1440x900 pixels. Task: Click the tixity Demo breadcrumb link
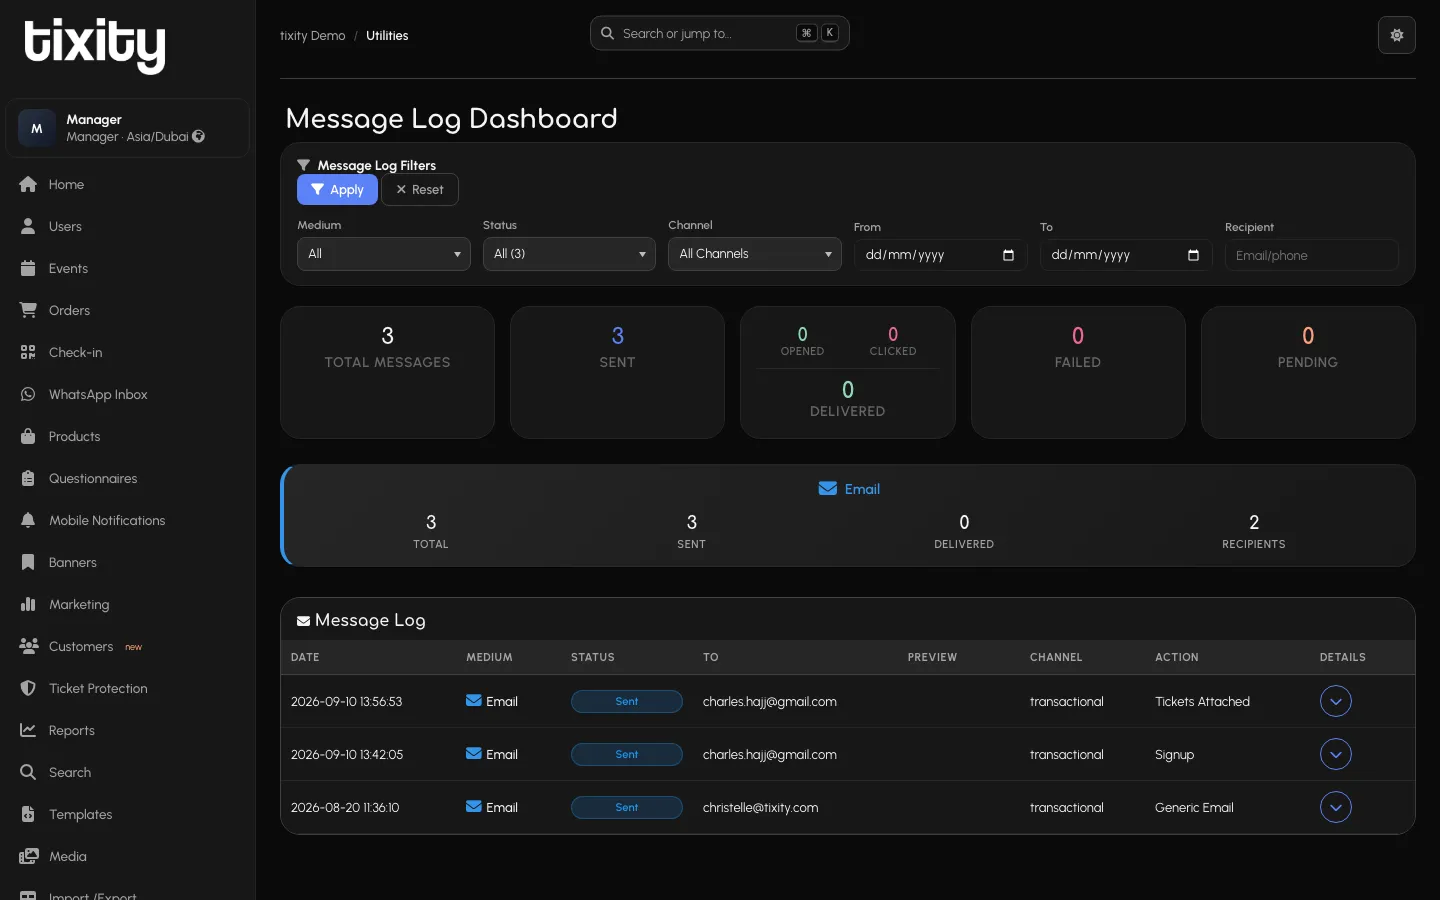tap(313, 36)
